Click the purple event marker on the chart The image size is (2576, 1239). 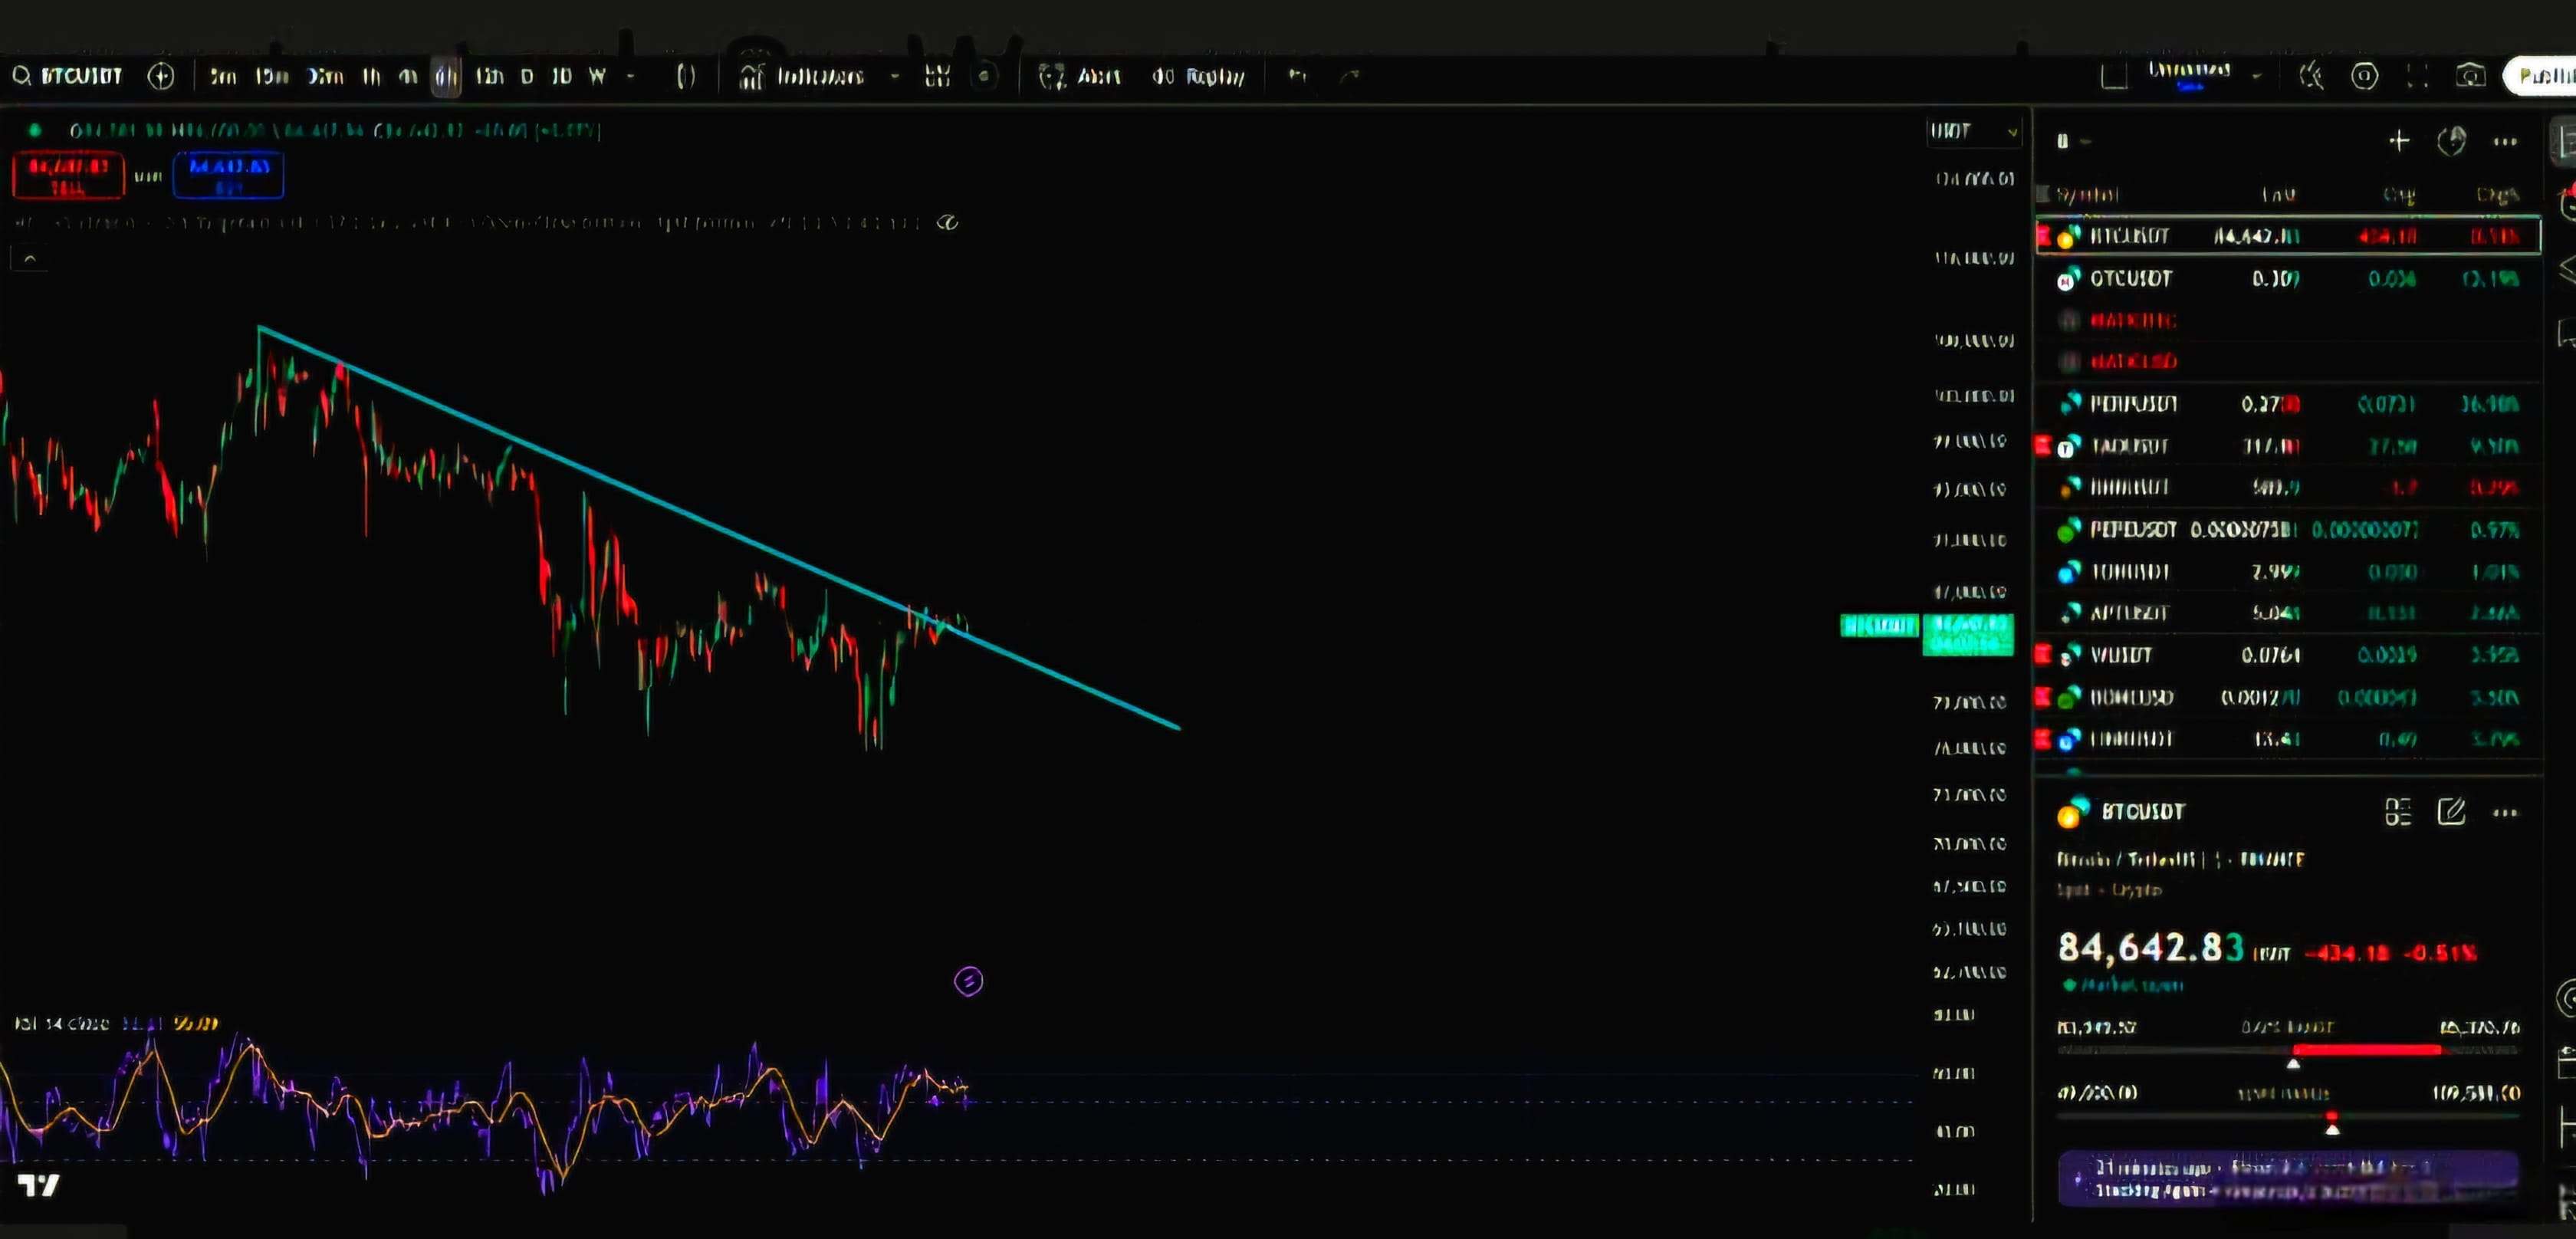tap(968, 981)
